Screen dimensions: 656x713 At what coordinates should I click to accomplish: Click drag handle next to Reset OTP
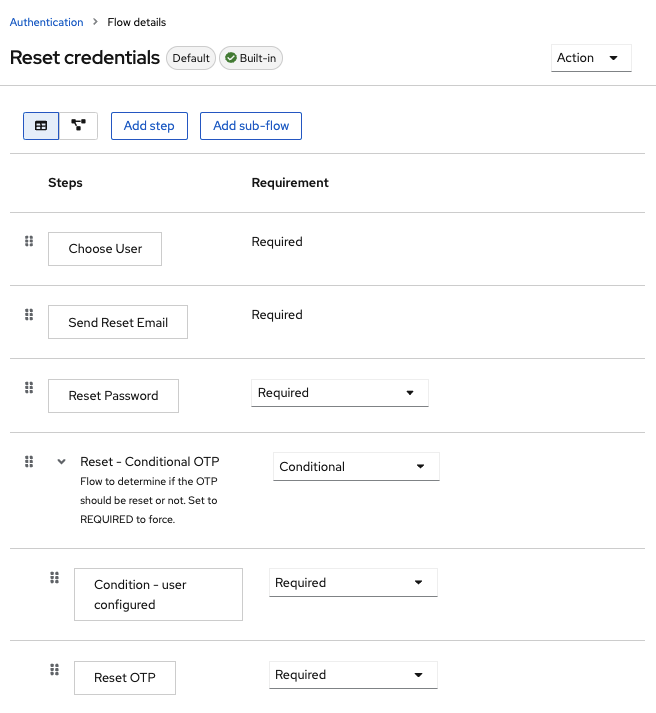[x=55, y=670]
